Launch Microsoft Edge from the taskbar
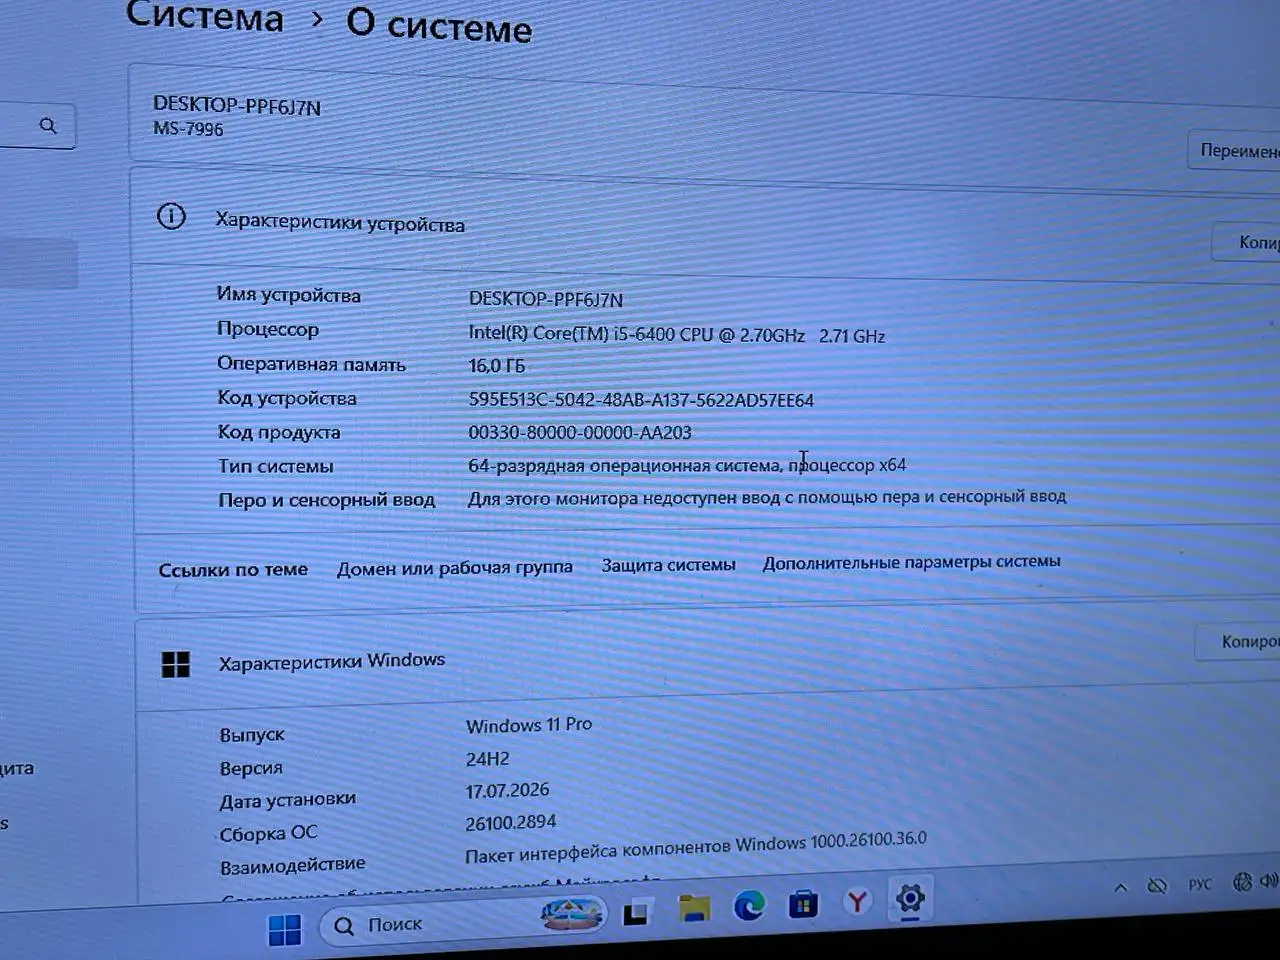1280x960 pixels. [x=749, y=905]
